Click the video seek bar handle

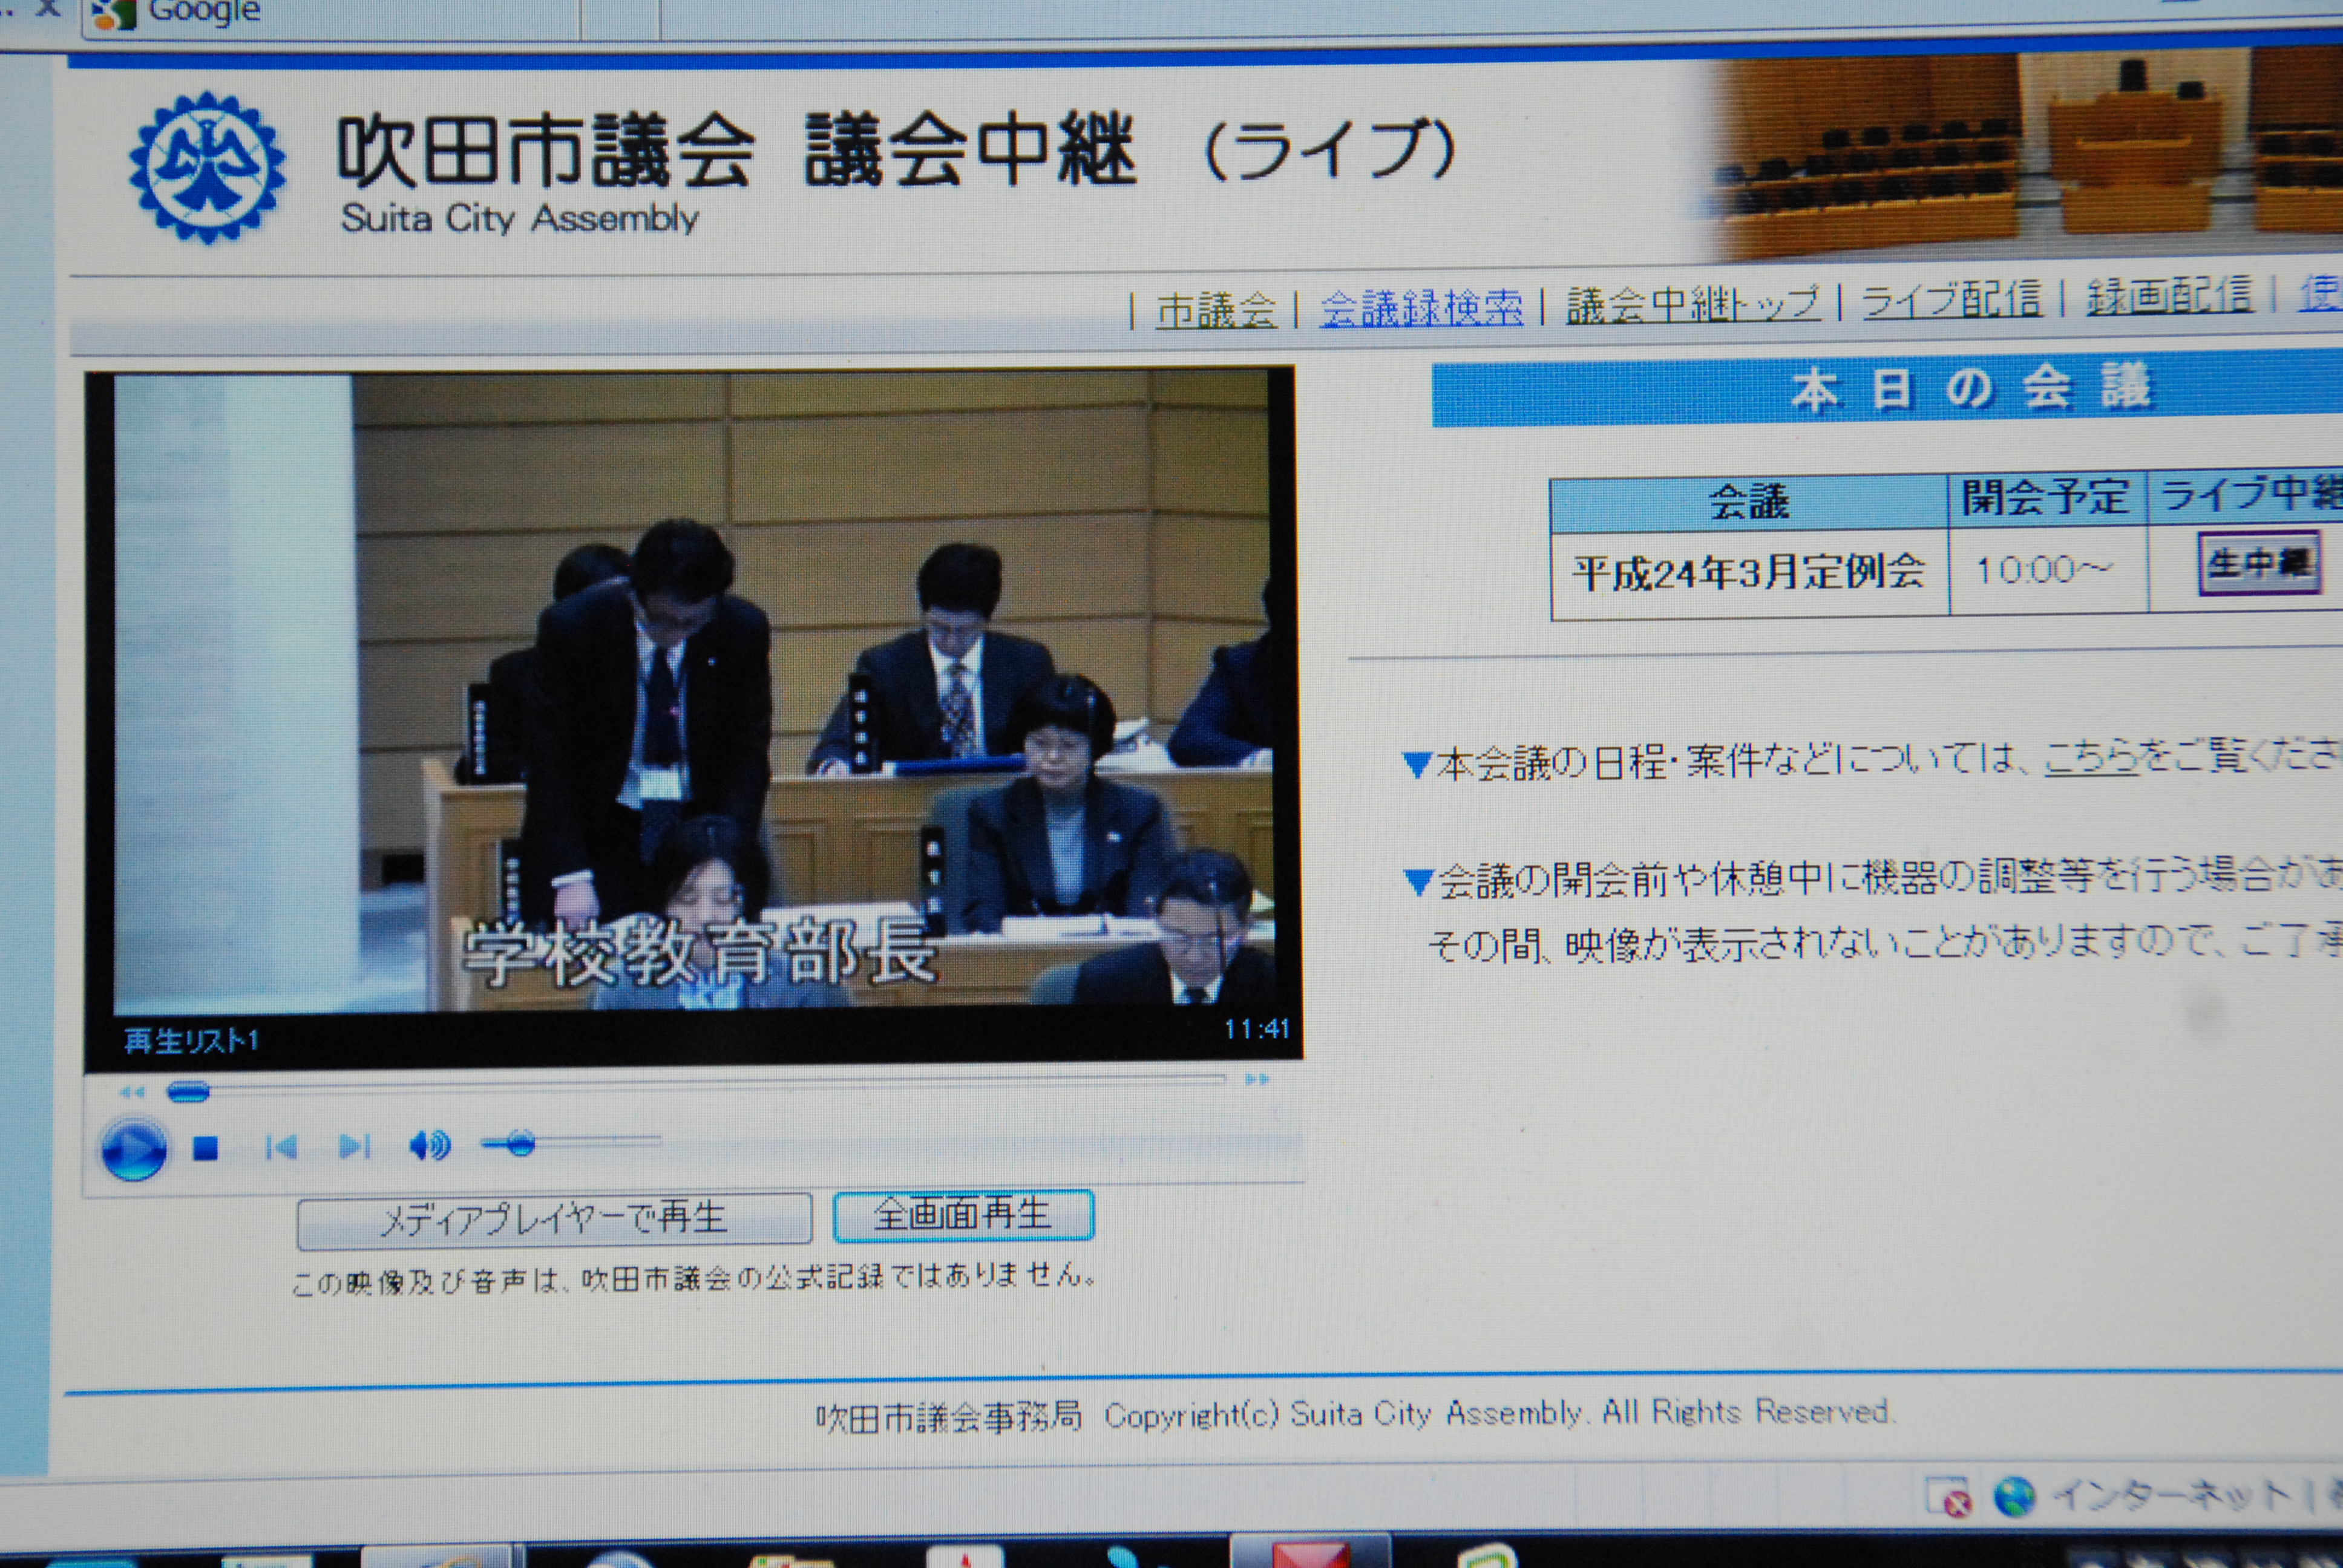(x=187, y=1091)
